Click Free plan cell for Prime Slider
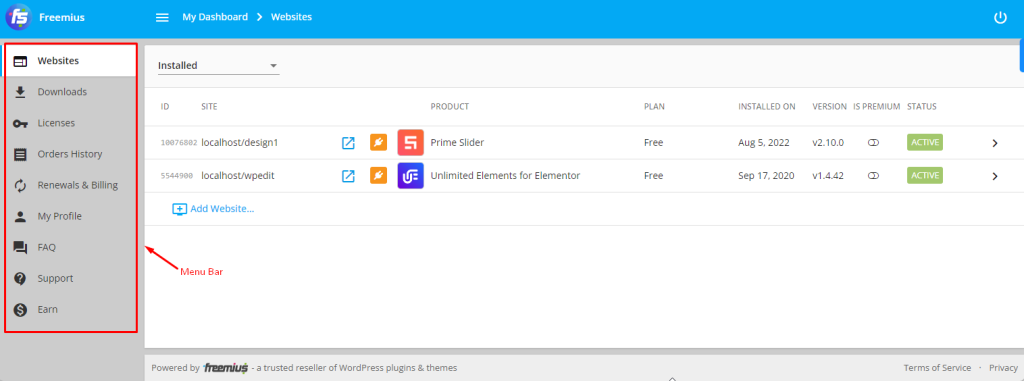This screenshot has width=1024, height=381. tap(654, 142)
